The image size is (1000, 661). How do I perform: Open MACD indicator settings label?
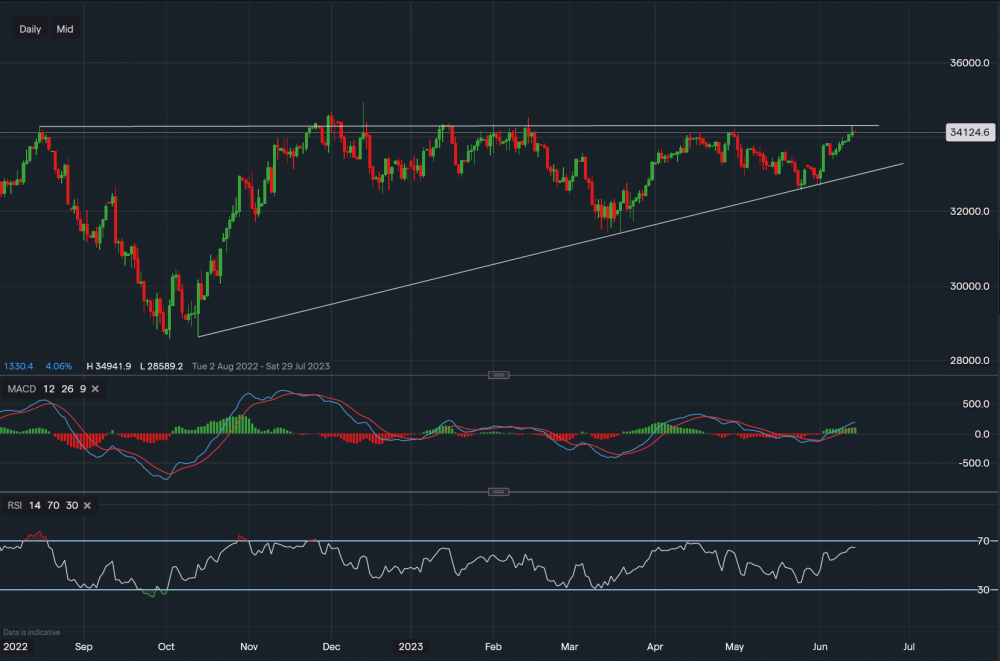(23, 389)
